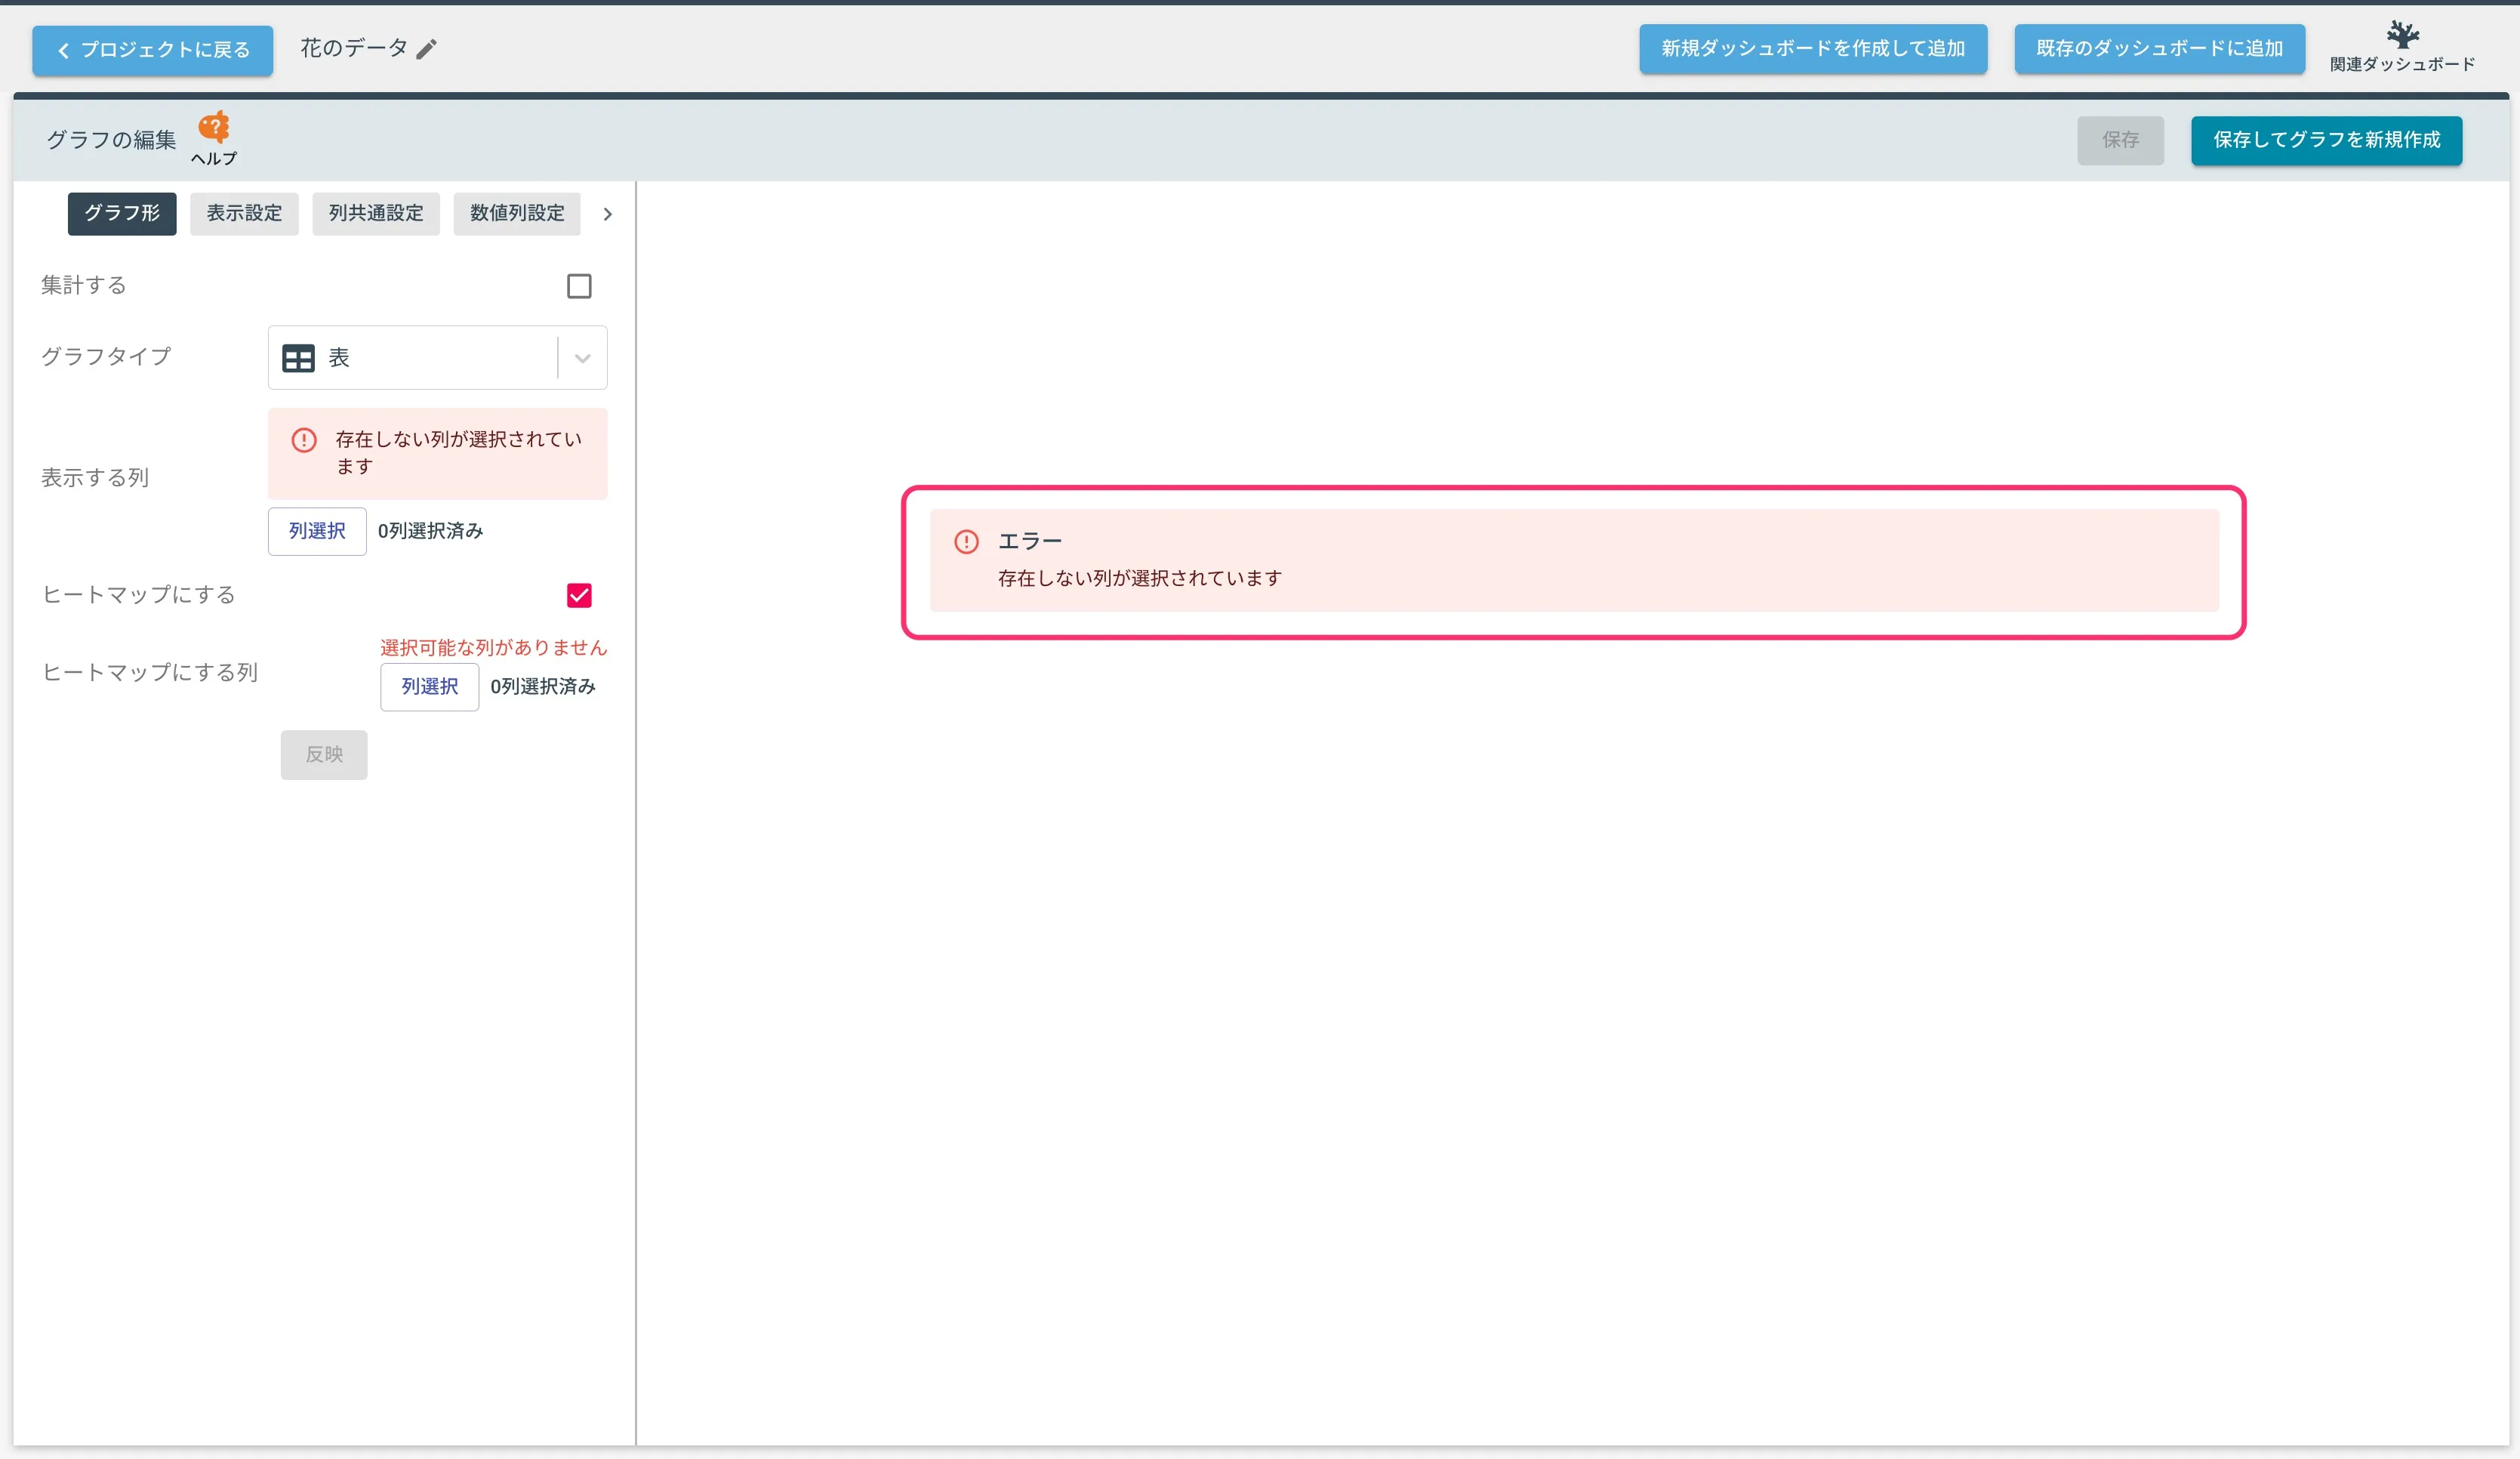2520x1459 pixels.
Task: Click the table icon in グラフタイプ selector
Action: 298,358
